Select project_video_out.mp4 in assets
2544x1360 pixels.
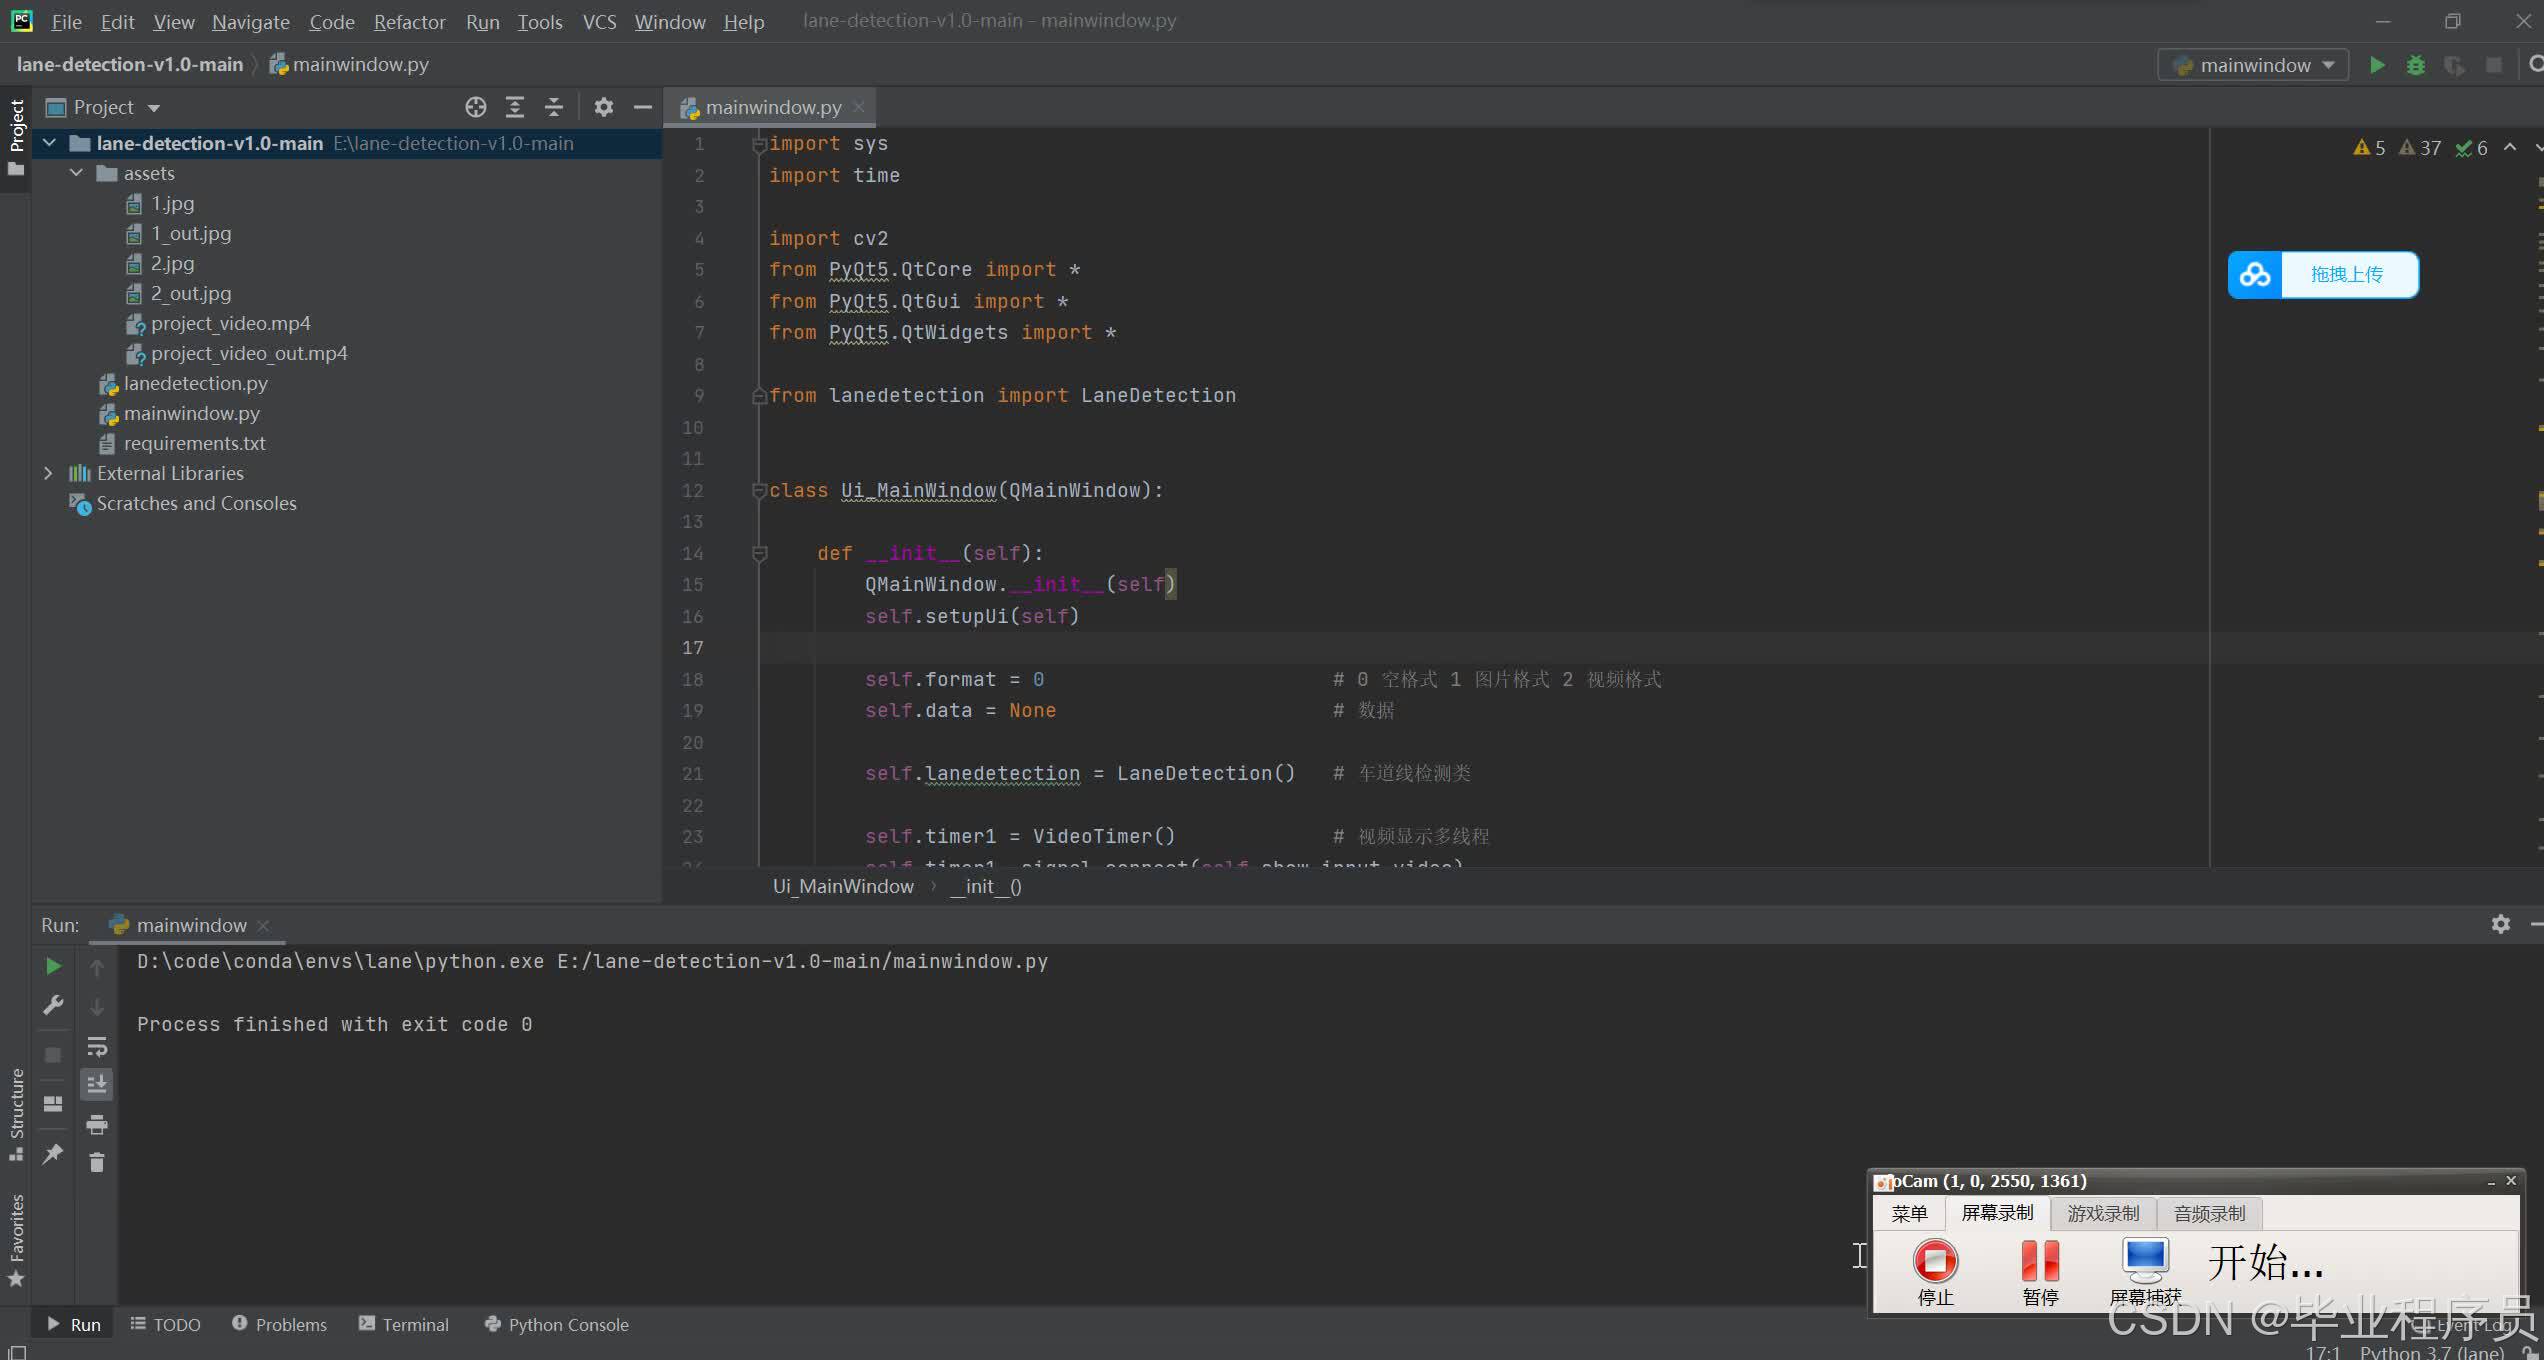[248, 353]
